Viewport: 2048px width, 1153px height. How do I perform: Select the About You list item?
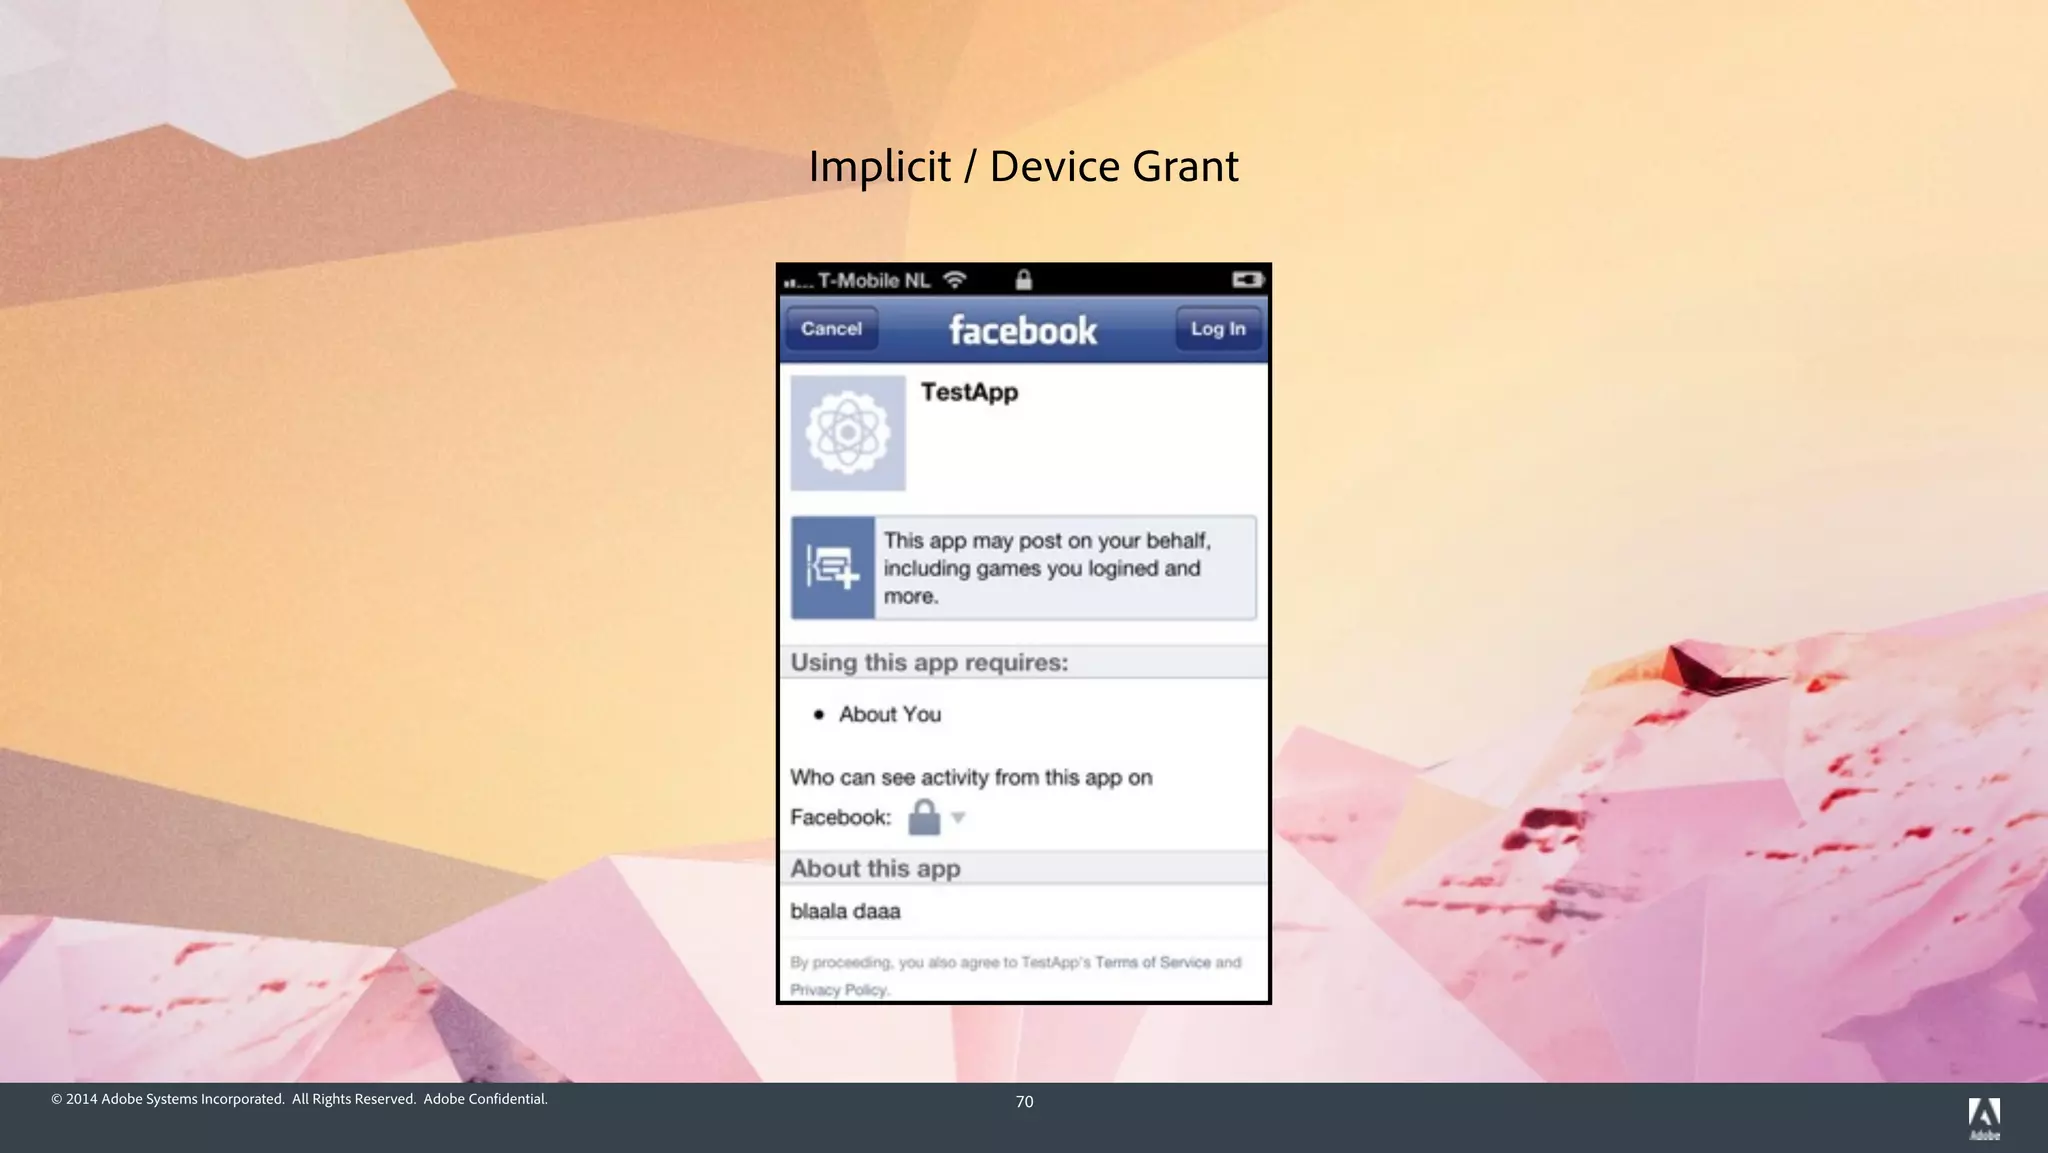click(889, 714)
